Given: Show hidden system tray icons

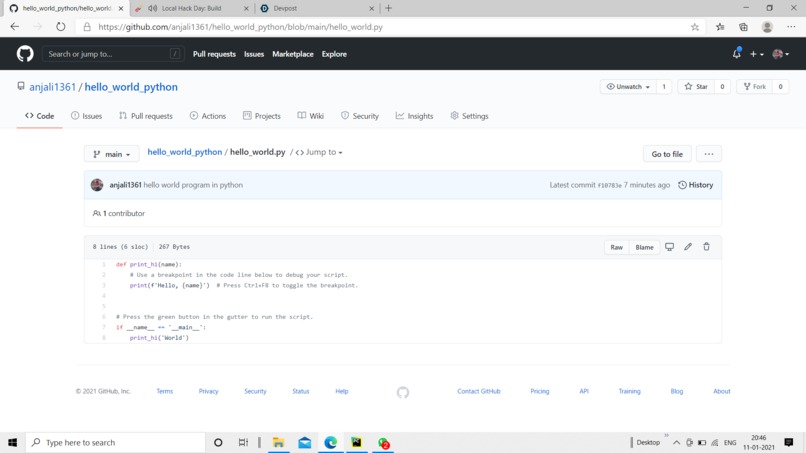Looking at the screenshot, I should coord(676,442).
